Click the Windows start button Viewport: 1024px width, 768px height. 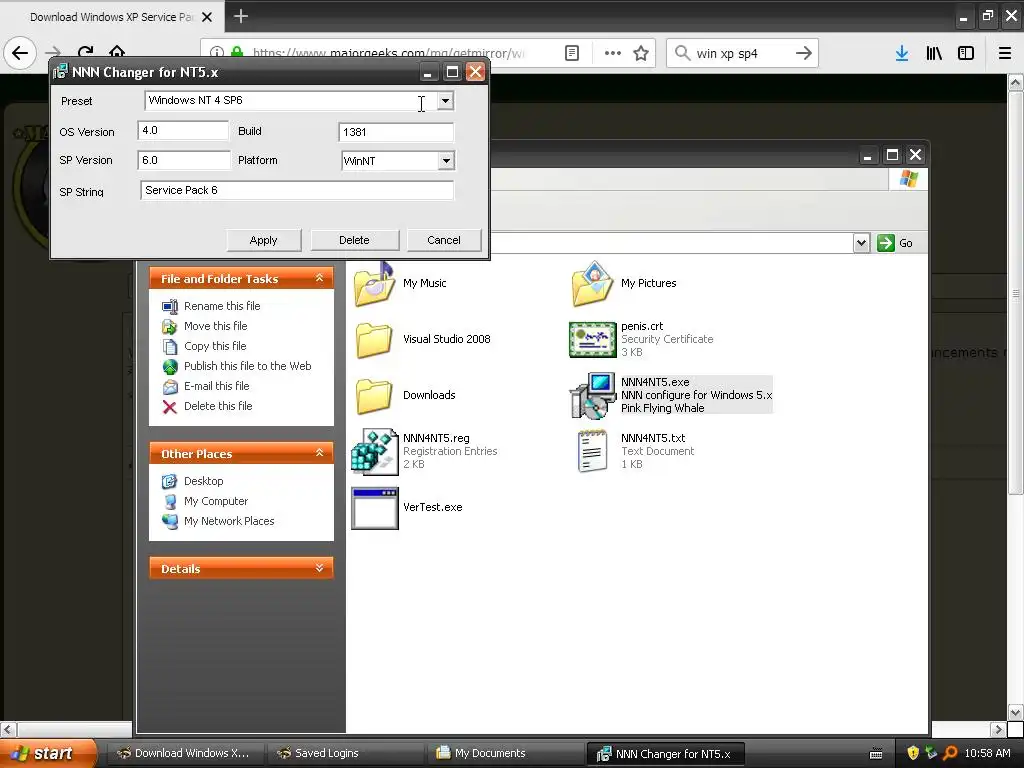coord(48,753)
